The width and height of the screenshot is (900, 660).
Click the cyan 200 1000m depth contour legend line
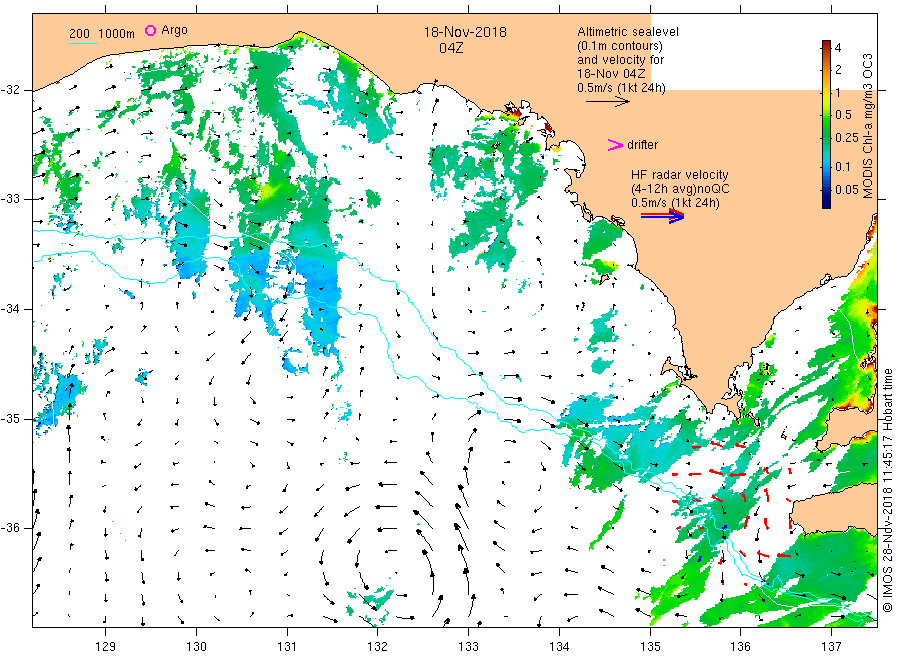83,43
